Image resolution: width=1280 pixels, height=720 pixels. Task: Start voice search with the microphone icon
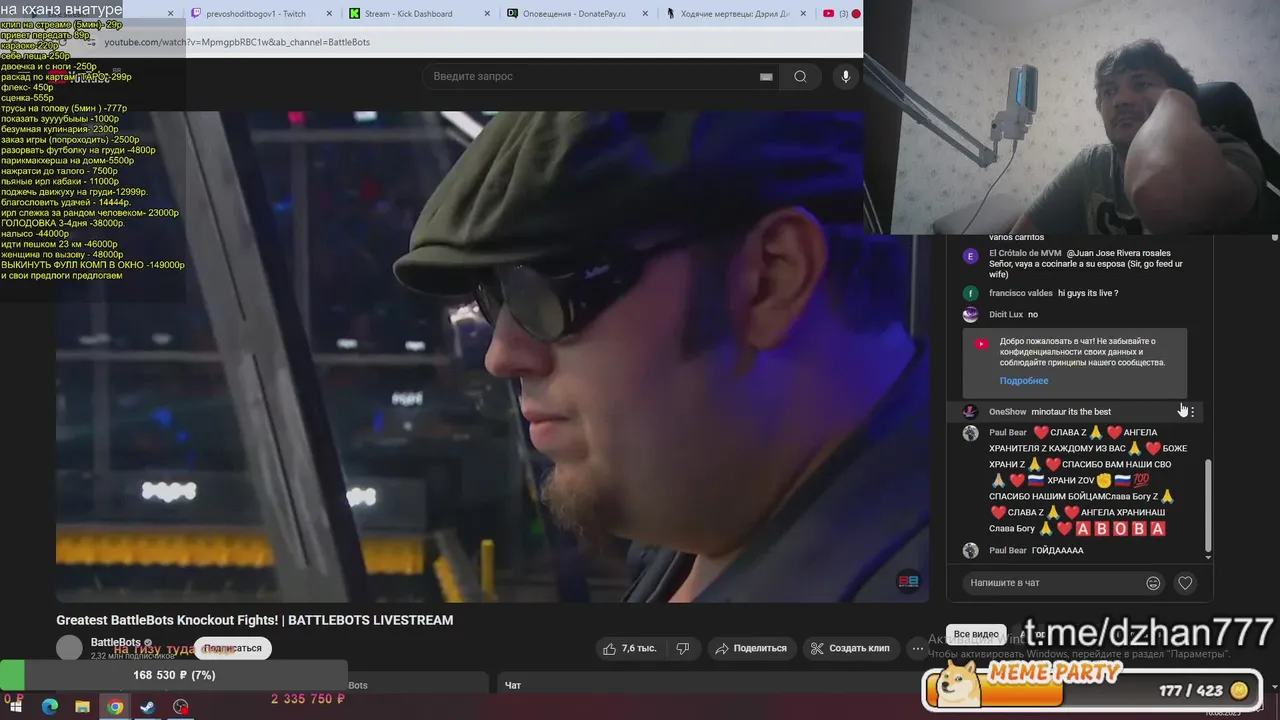pos(846,77)
